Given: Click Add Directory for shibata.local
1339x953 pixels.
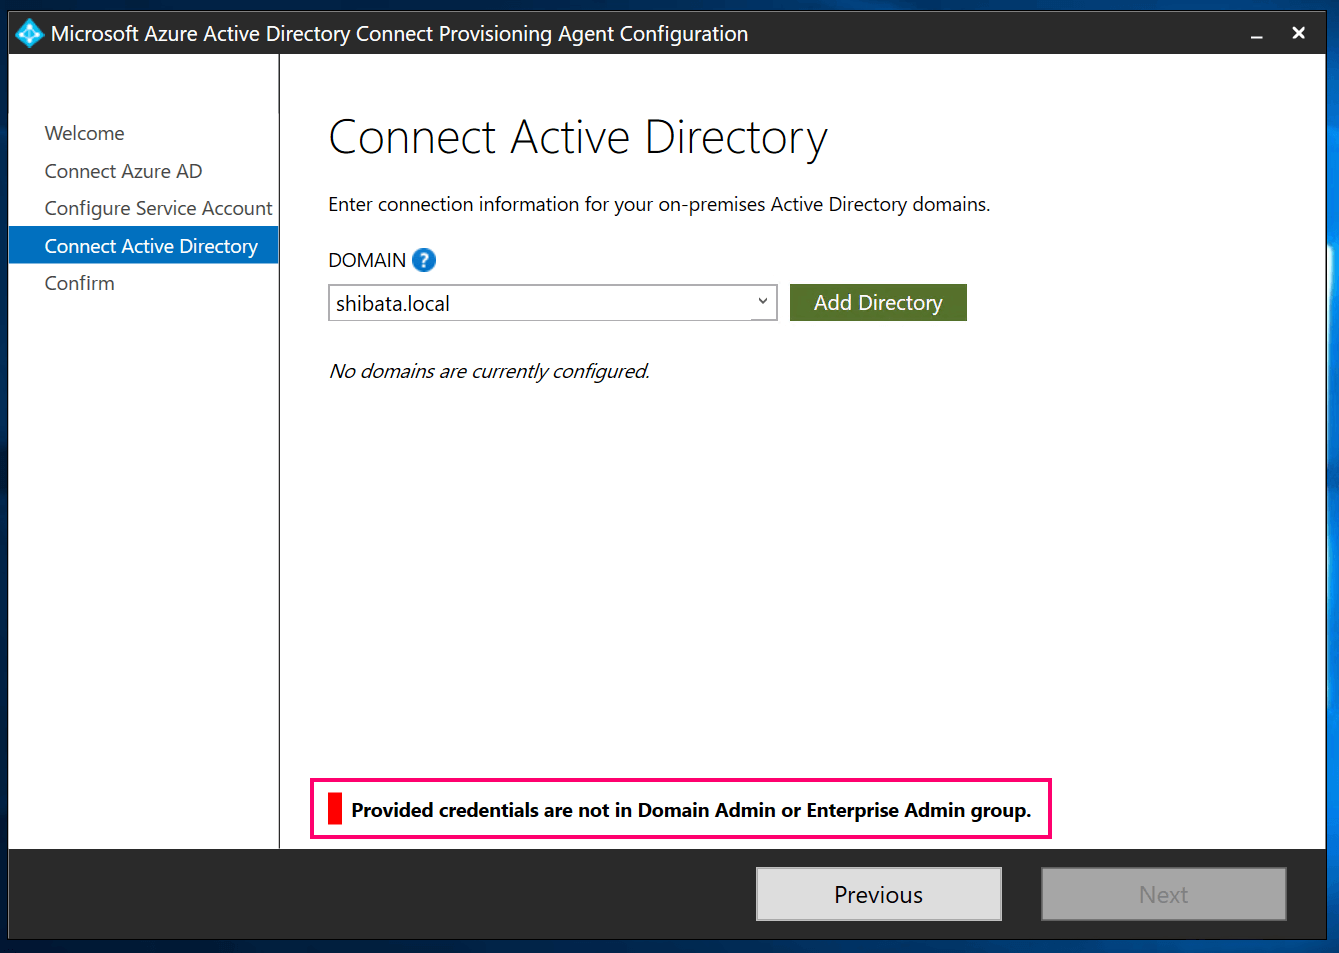Looking at the screenshot, I should click(x=877, y=302).
